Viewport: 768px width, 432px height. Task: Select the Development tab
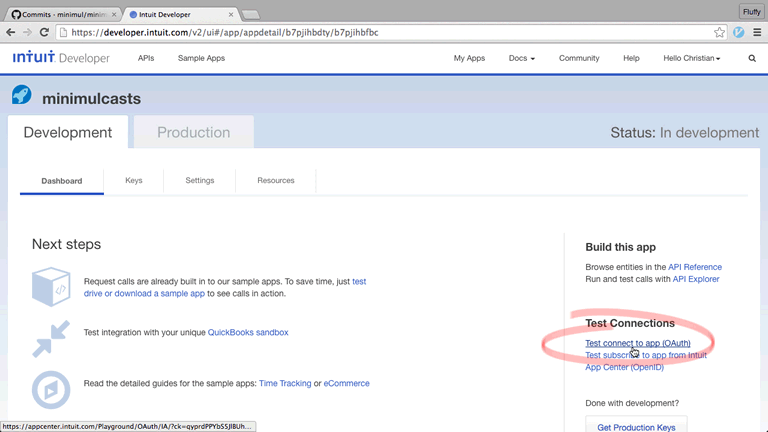click(x=68, y=132)
